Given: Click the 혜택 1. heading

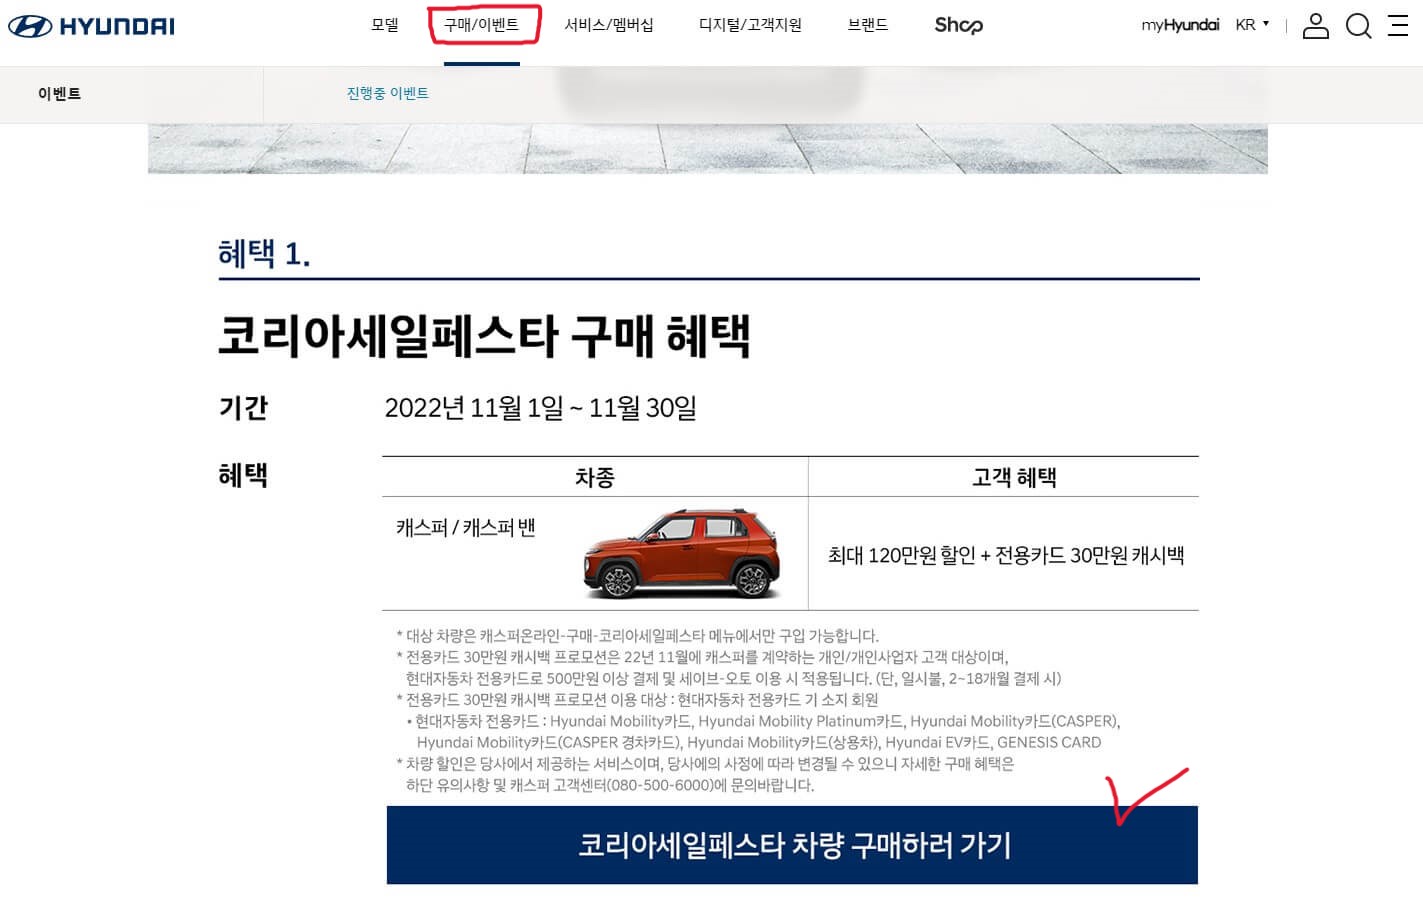Looking at the screenshot, I should 264,254.
